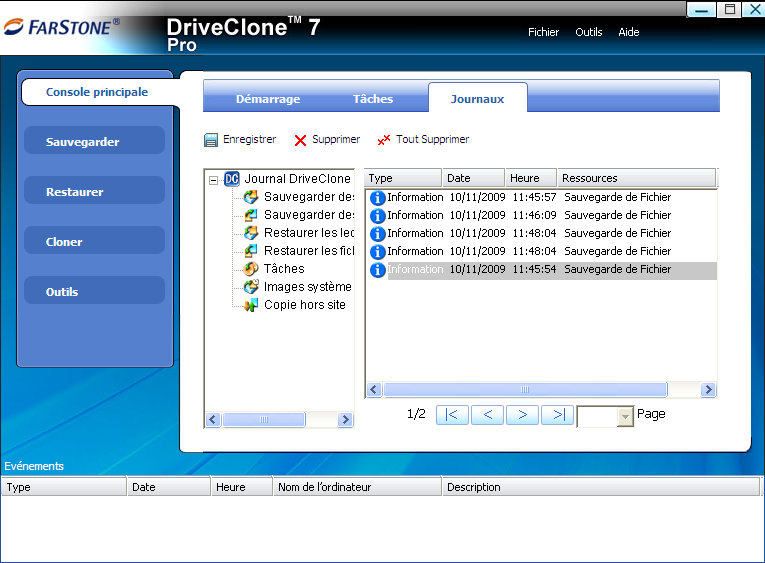Image resolution: width=765 pixels, height=563 pixels.
Task: Click Description events column header
Action: coord(601,487)
